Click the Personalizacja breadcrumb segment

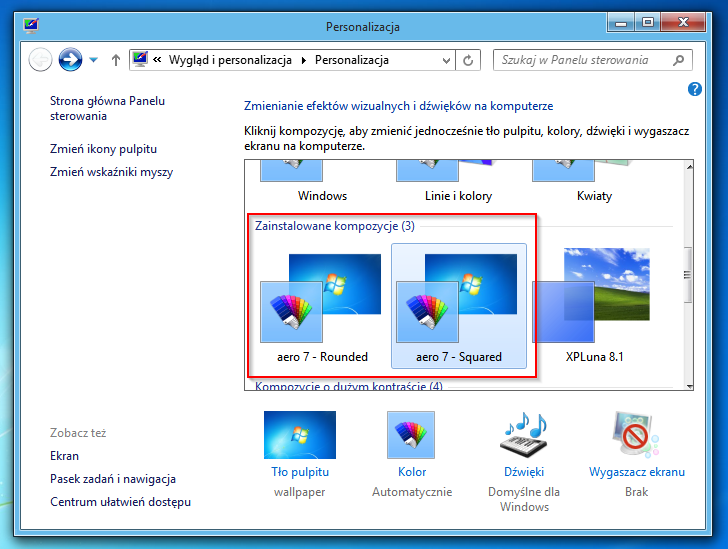pos(352,60)
